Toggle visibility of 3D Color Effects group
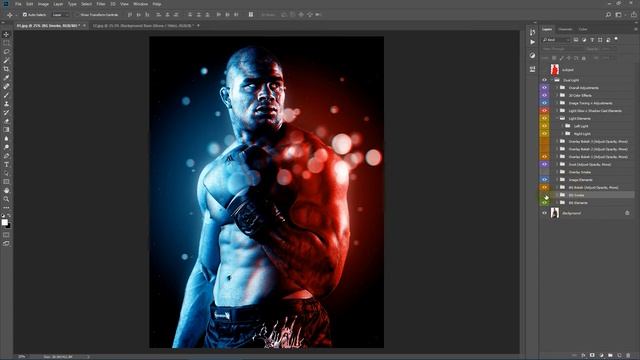 pyautogui.click(x=544, y=95)
